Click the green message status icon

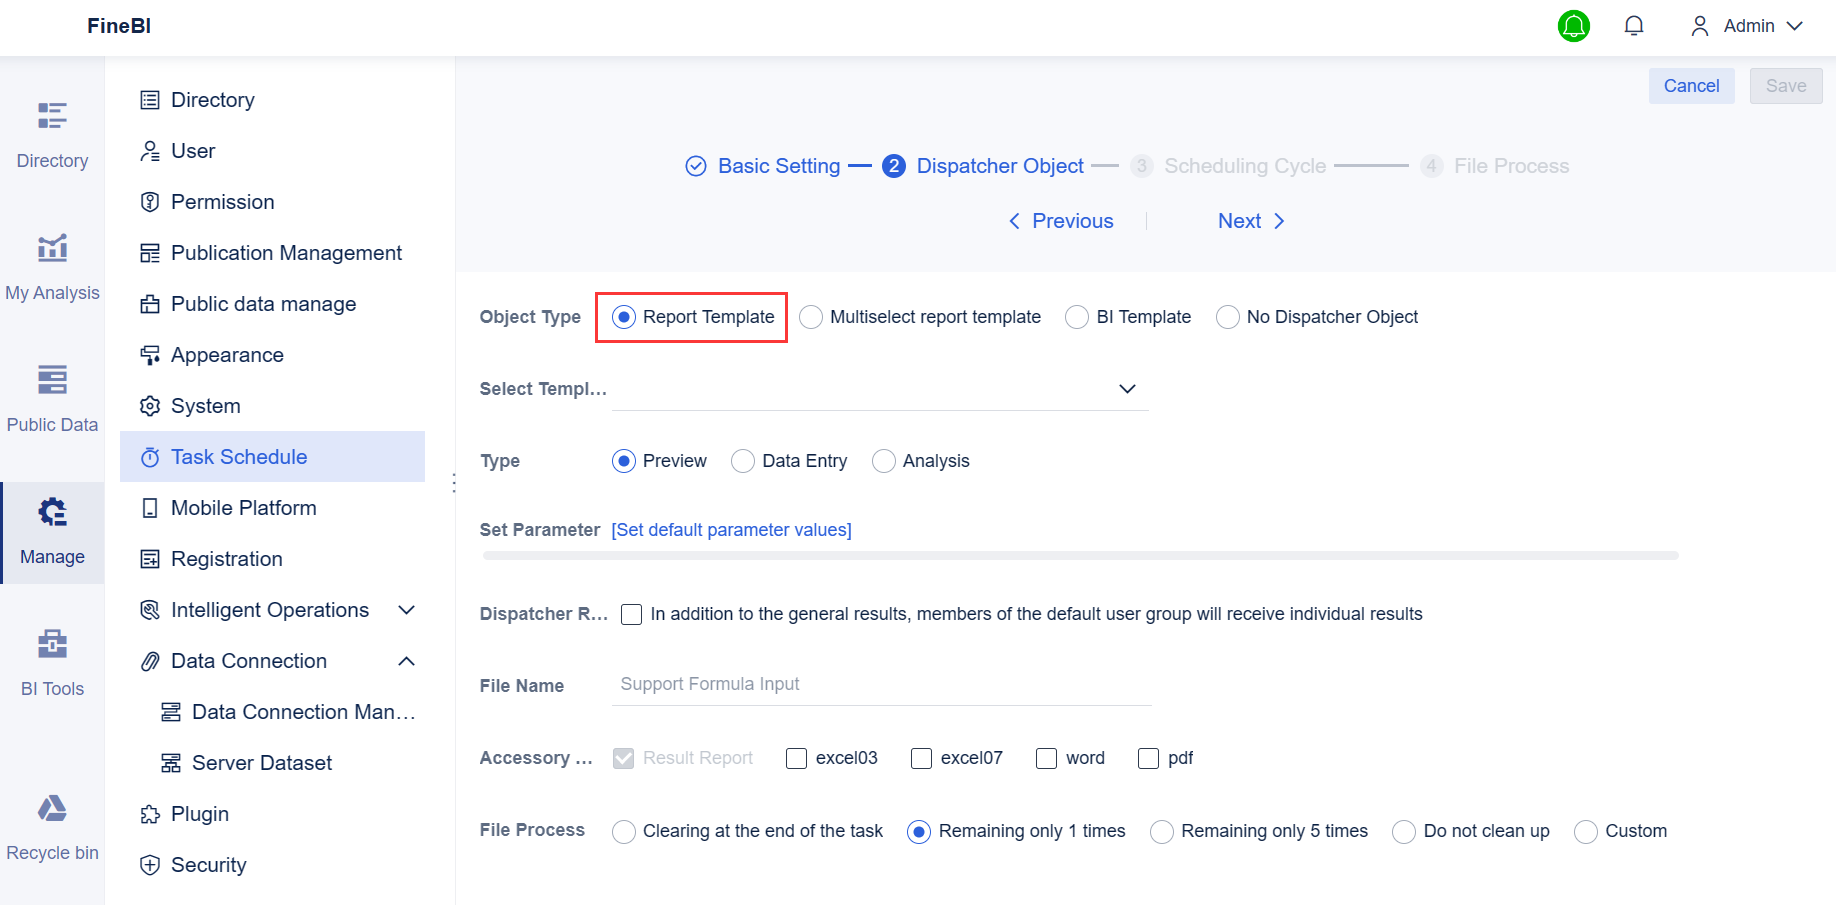click(1574, 26)
